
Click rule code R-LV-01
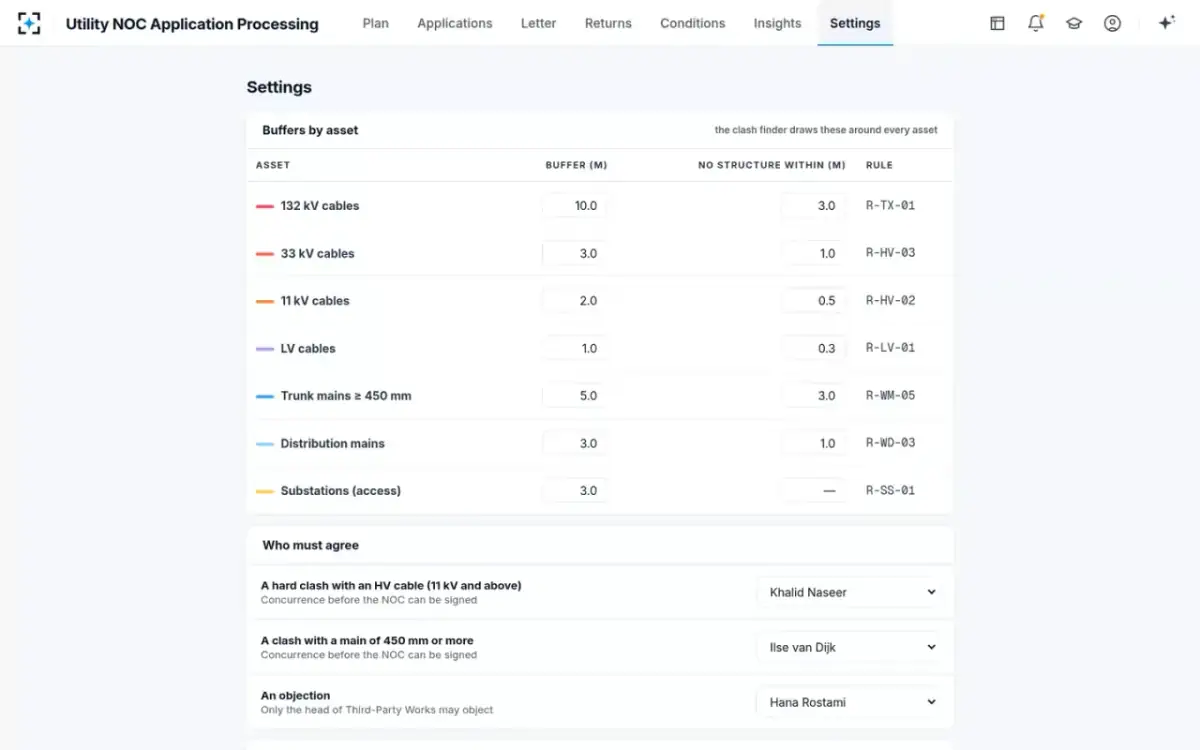tap(890, 348)
